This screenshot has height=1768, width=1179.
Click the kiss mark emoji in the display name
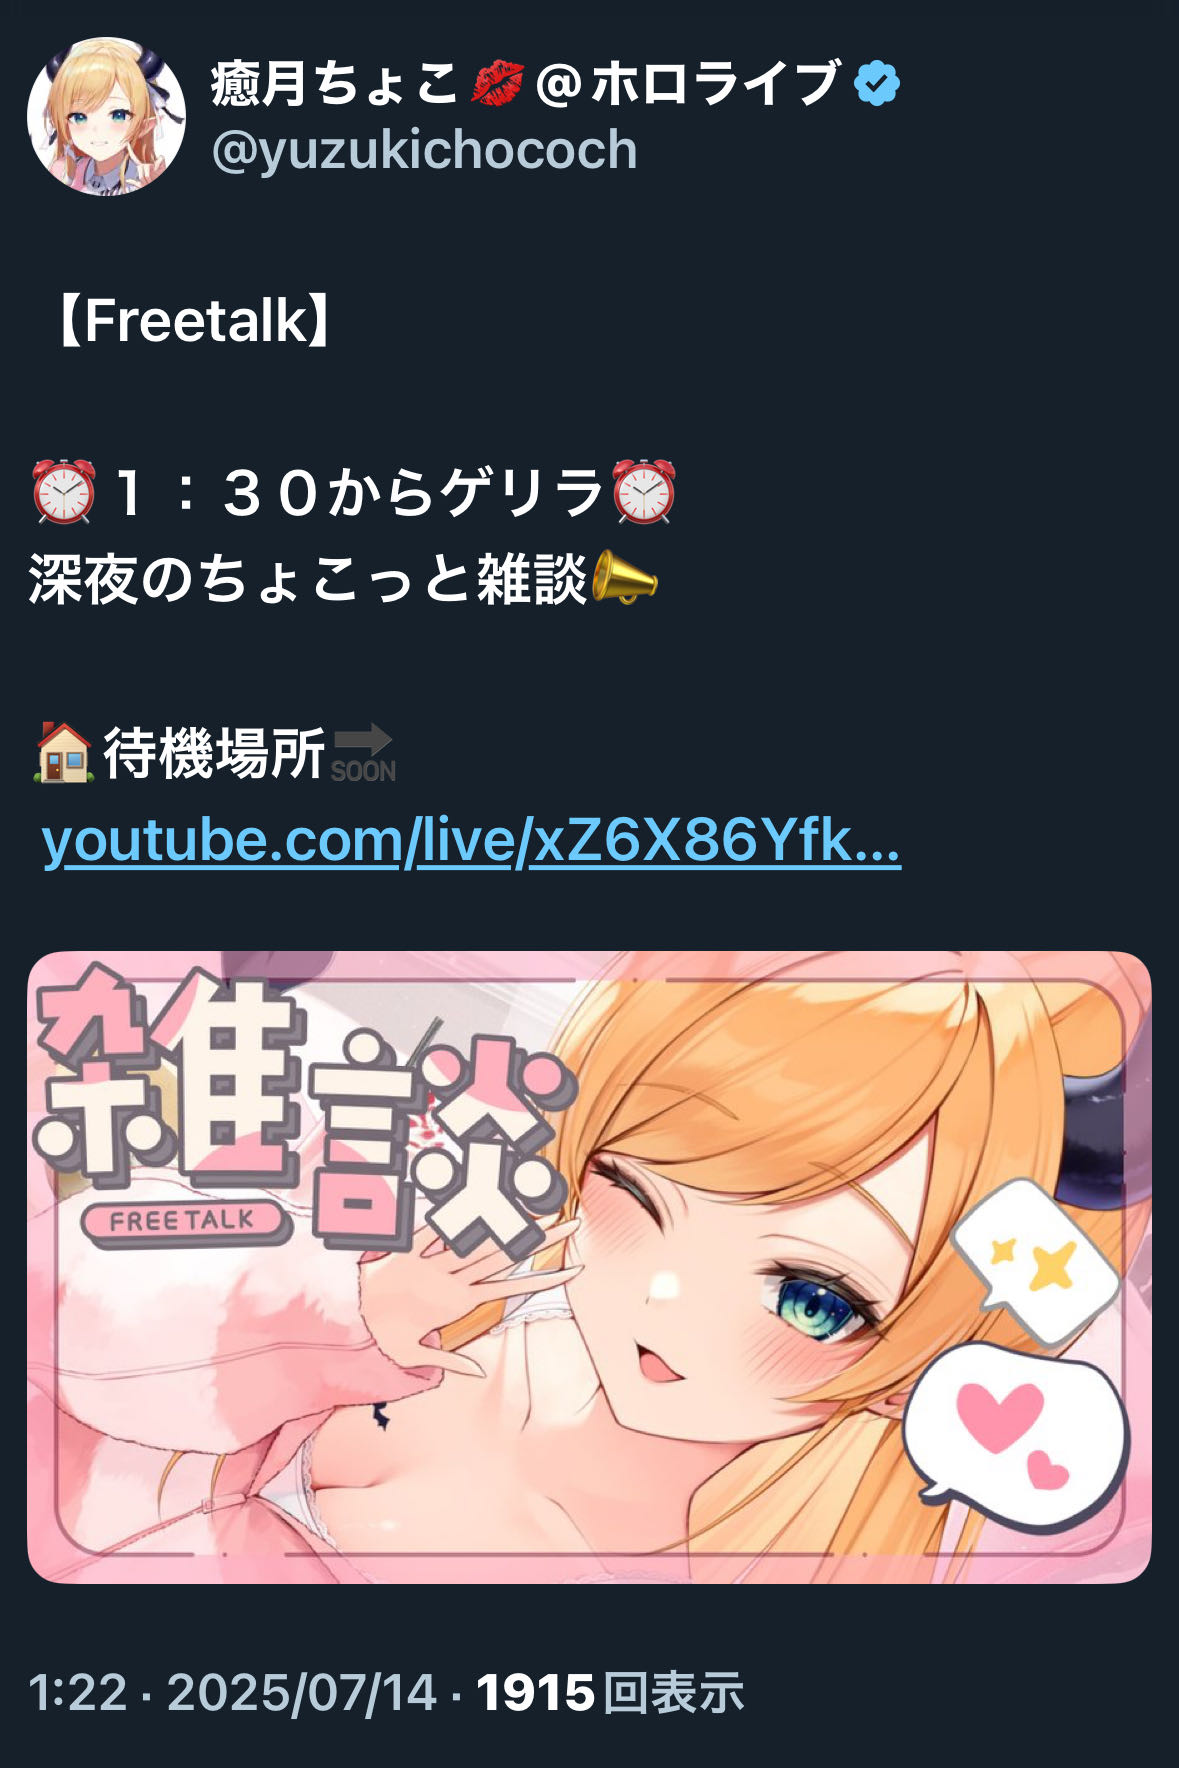point(497,83)
